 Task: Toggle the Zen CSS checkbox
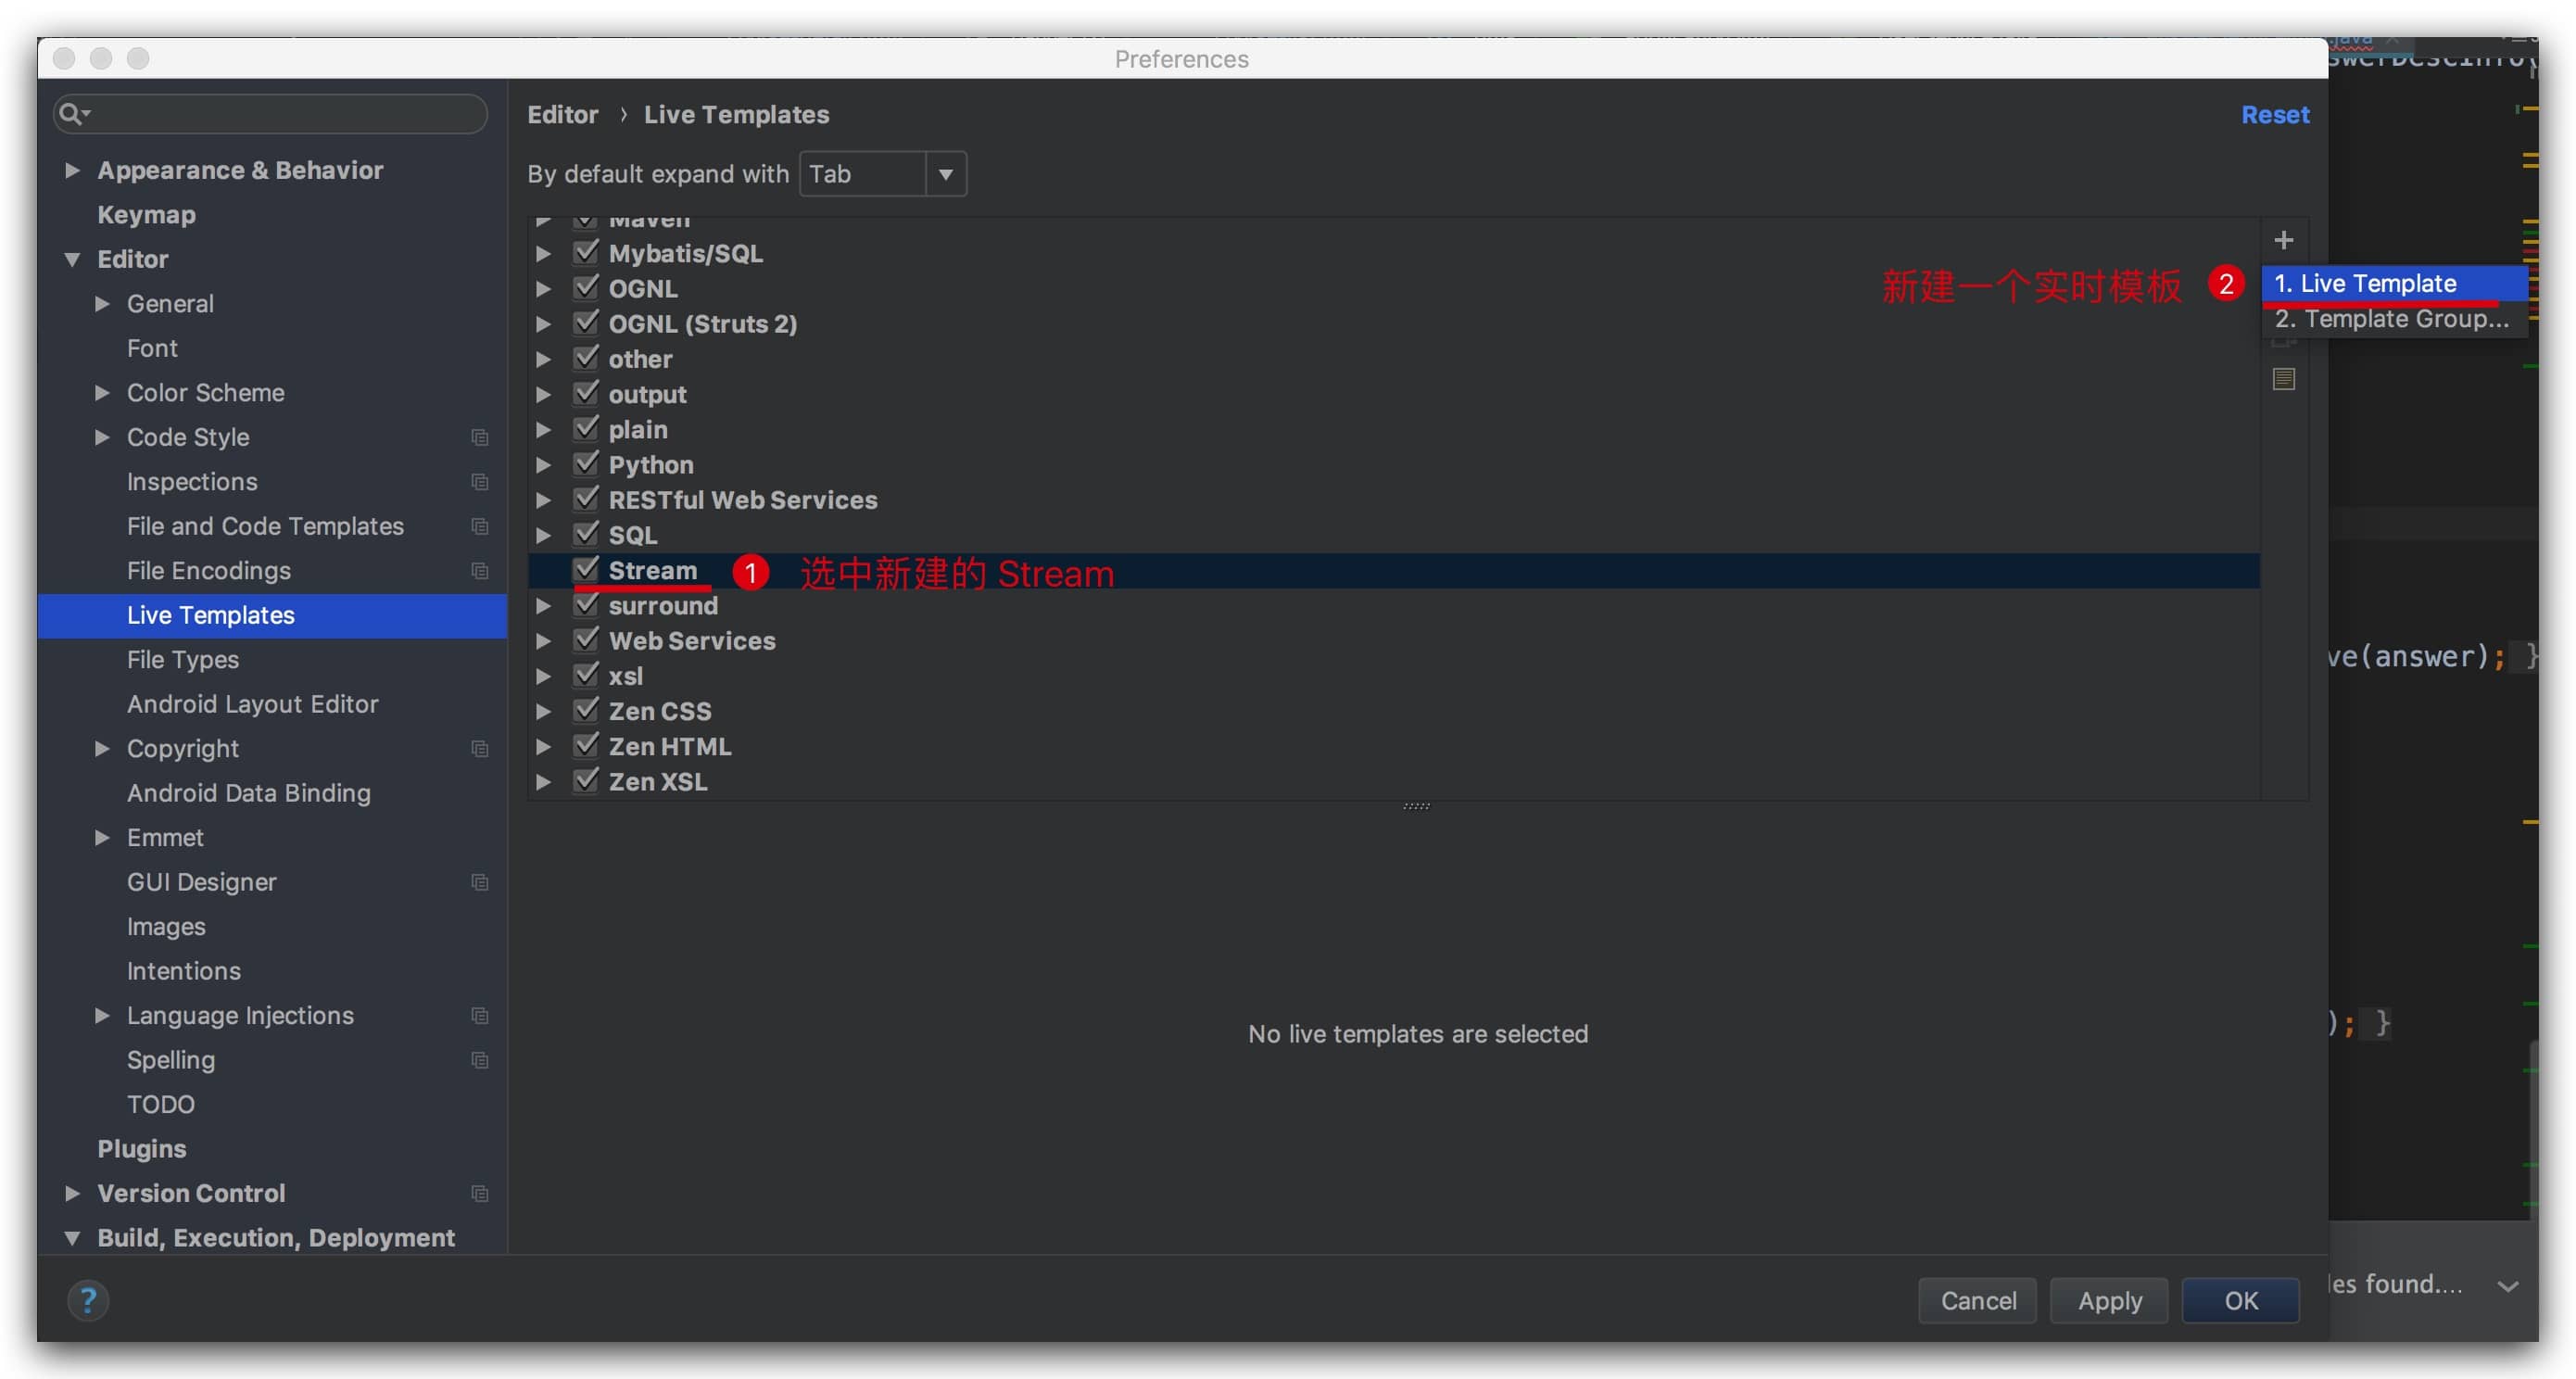tap(586, 710)
